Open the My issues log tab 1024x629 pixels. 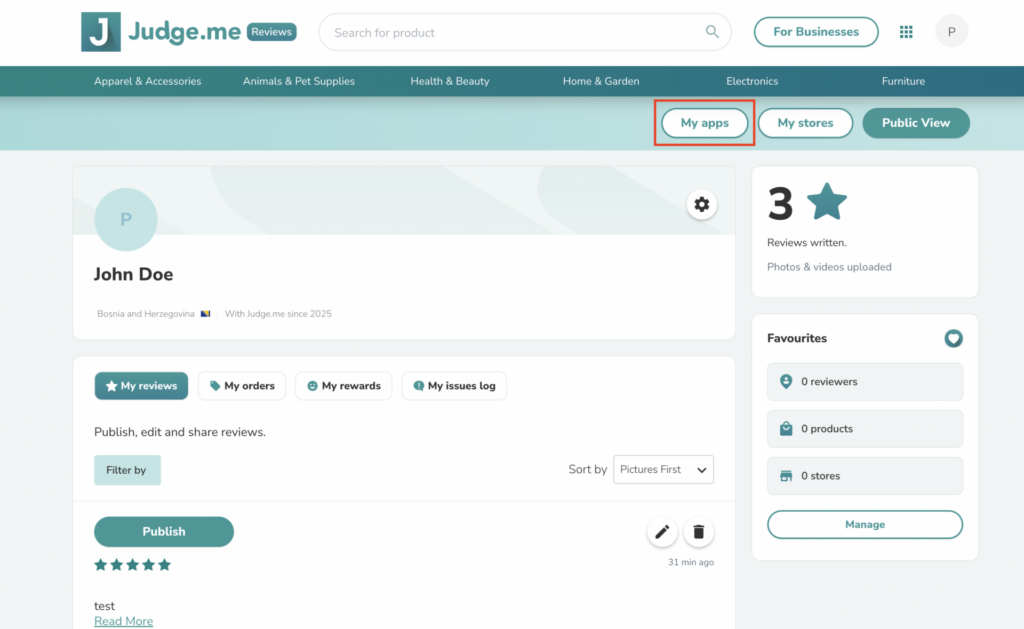point(453,386)
